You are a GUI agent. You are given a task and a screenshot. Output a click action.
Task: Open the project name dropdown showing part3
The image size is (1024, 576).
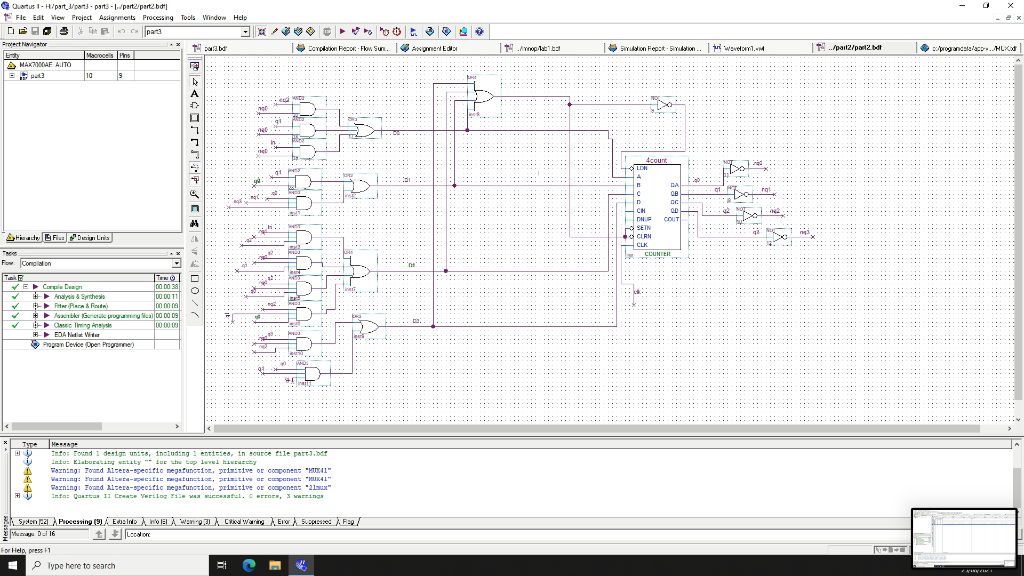click(x=246, y=31)
